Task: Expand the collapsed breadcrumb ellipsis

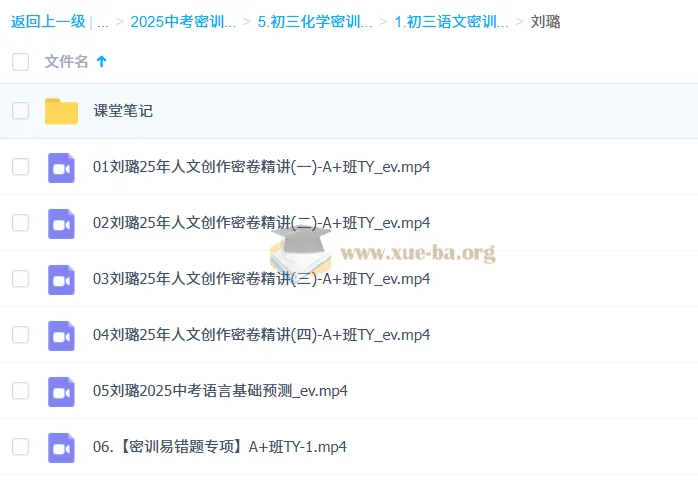Action: pyautogui.click(x=103, y=22)
